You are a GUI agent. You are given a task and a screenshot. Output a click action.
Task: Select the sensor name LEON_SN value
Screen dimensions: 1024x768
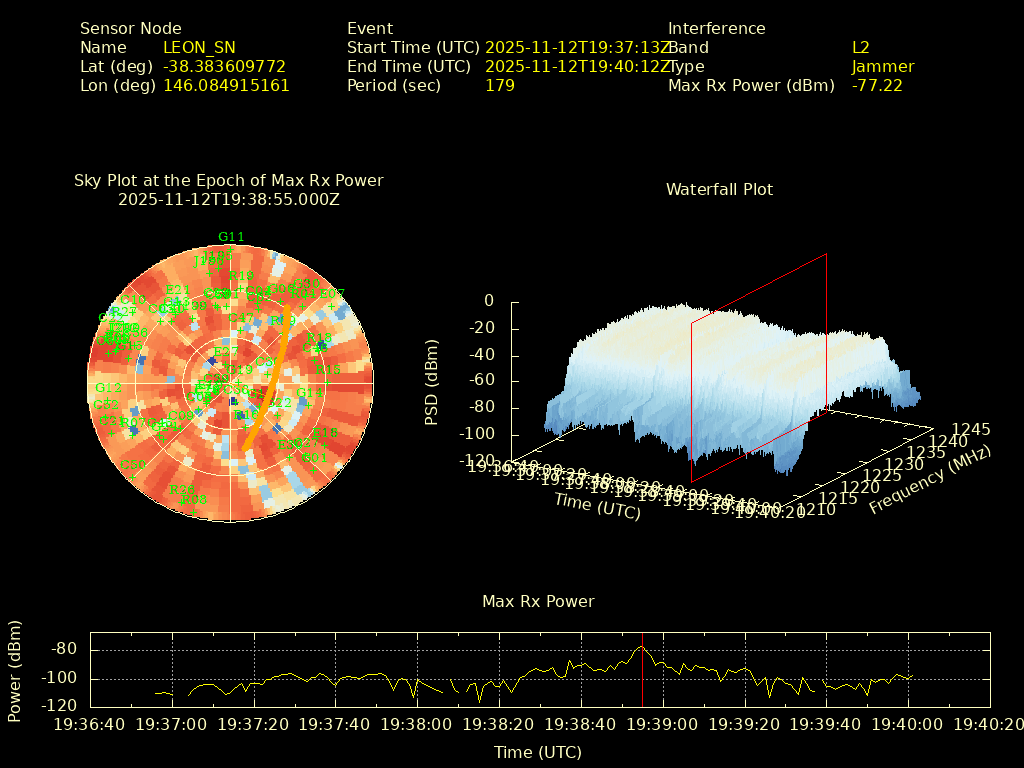coord(199,47)
